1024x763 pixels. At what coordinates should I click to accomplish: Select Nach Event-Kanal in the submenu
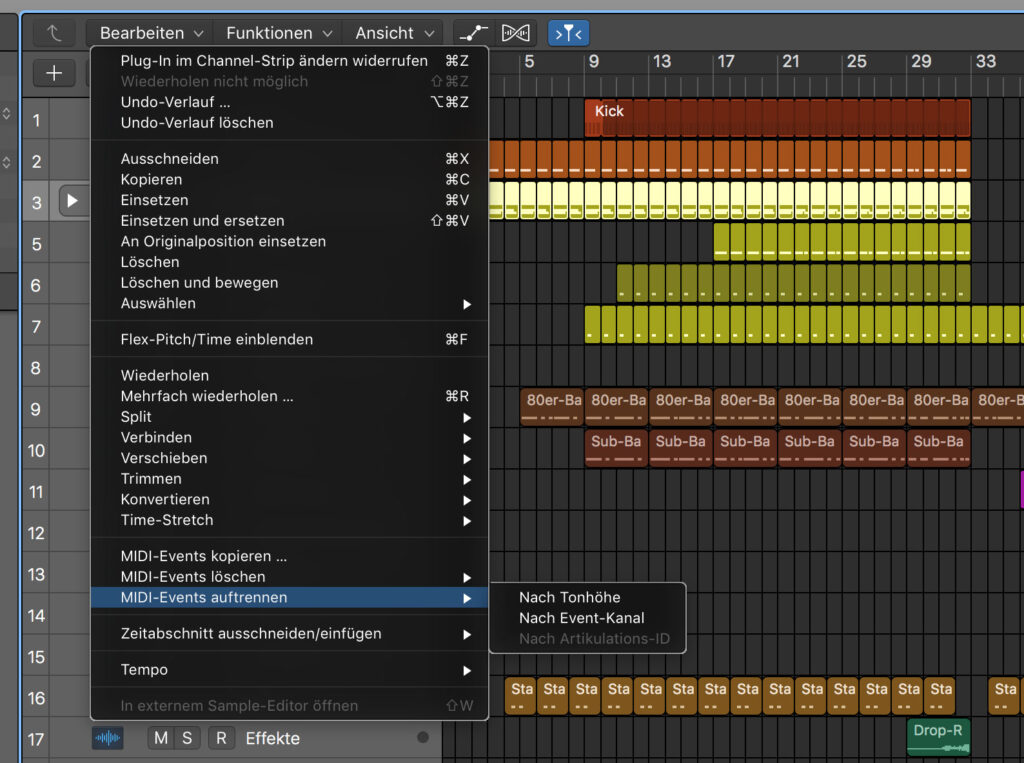588,619
